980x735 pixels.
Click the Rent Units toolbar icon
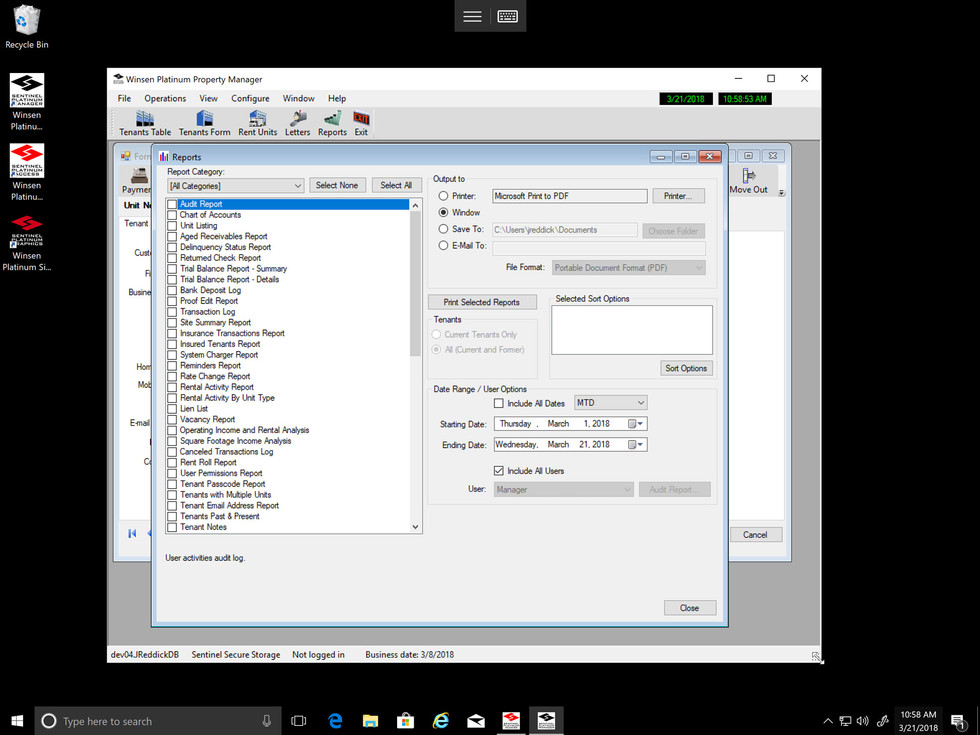coord(258,123)
